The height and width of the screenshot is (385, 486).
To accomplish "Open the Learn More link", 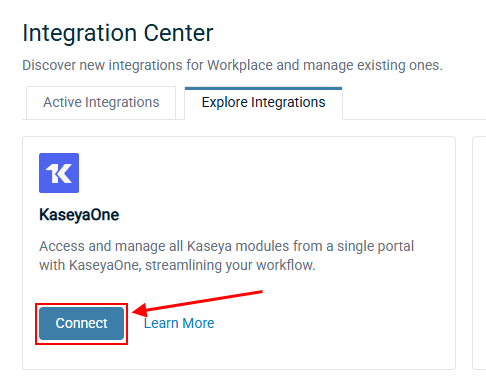I will 179,323.
